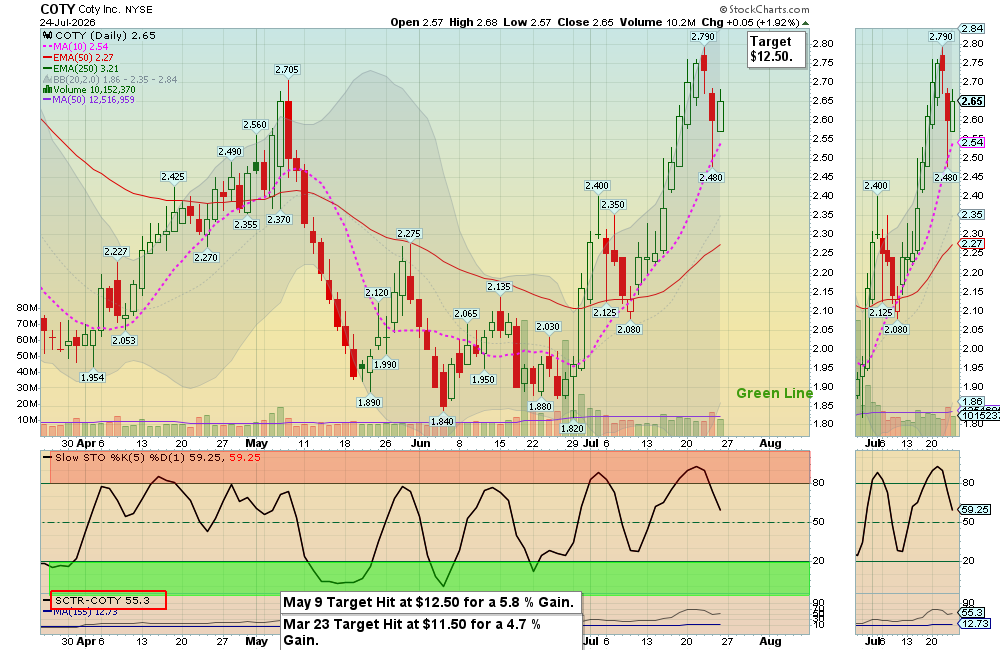
Task: Click the 2.65 current price tag on zoom chart
Action: click(973, 101)
